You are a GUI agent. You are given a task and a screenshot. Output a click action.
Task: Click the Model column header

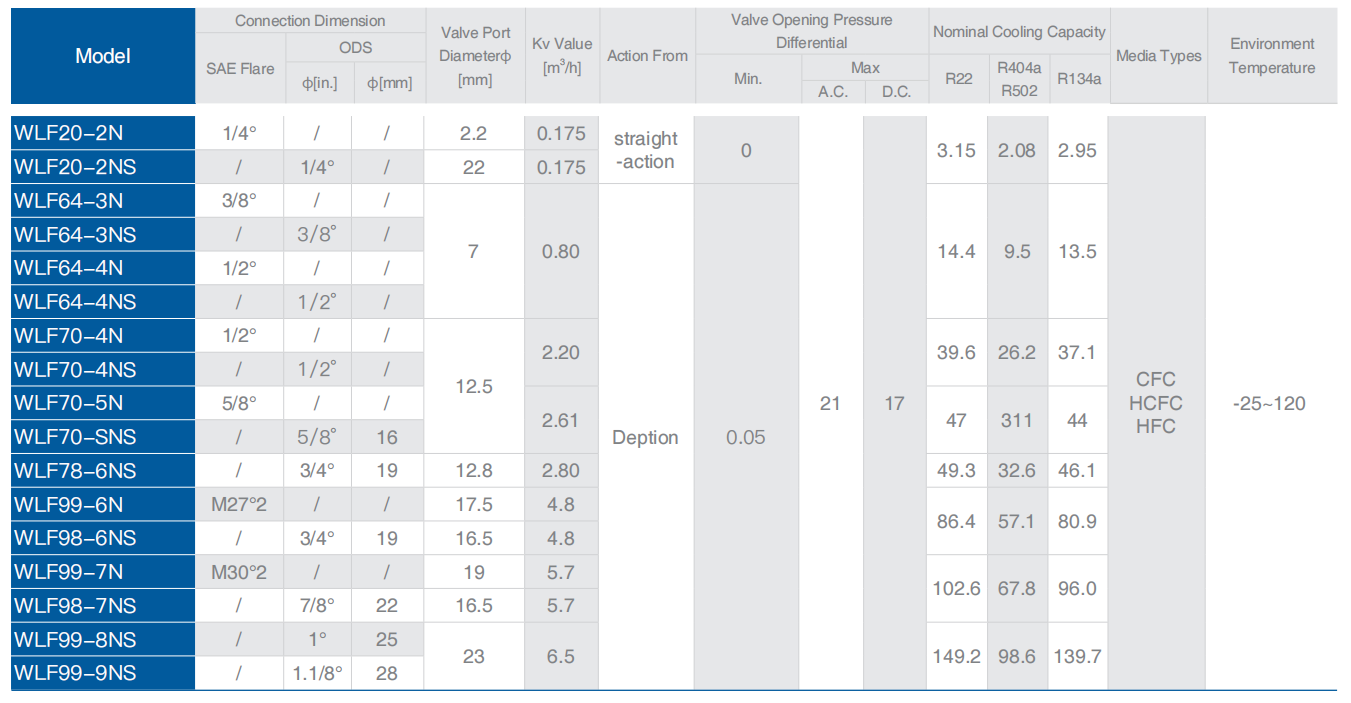(103, 56)
